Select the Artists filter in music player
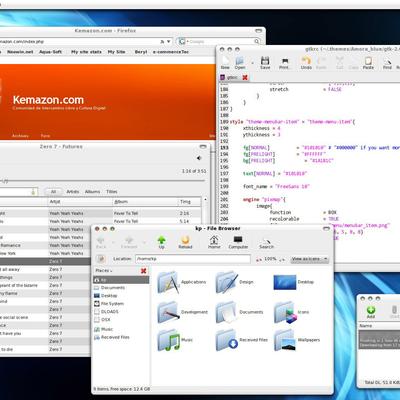The image size is (400, 400). [x=73, y=192]
